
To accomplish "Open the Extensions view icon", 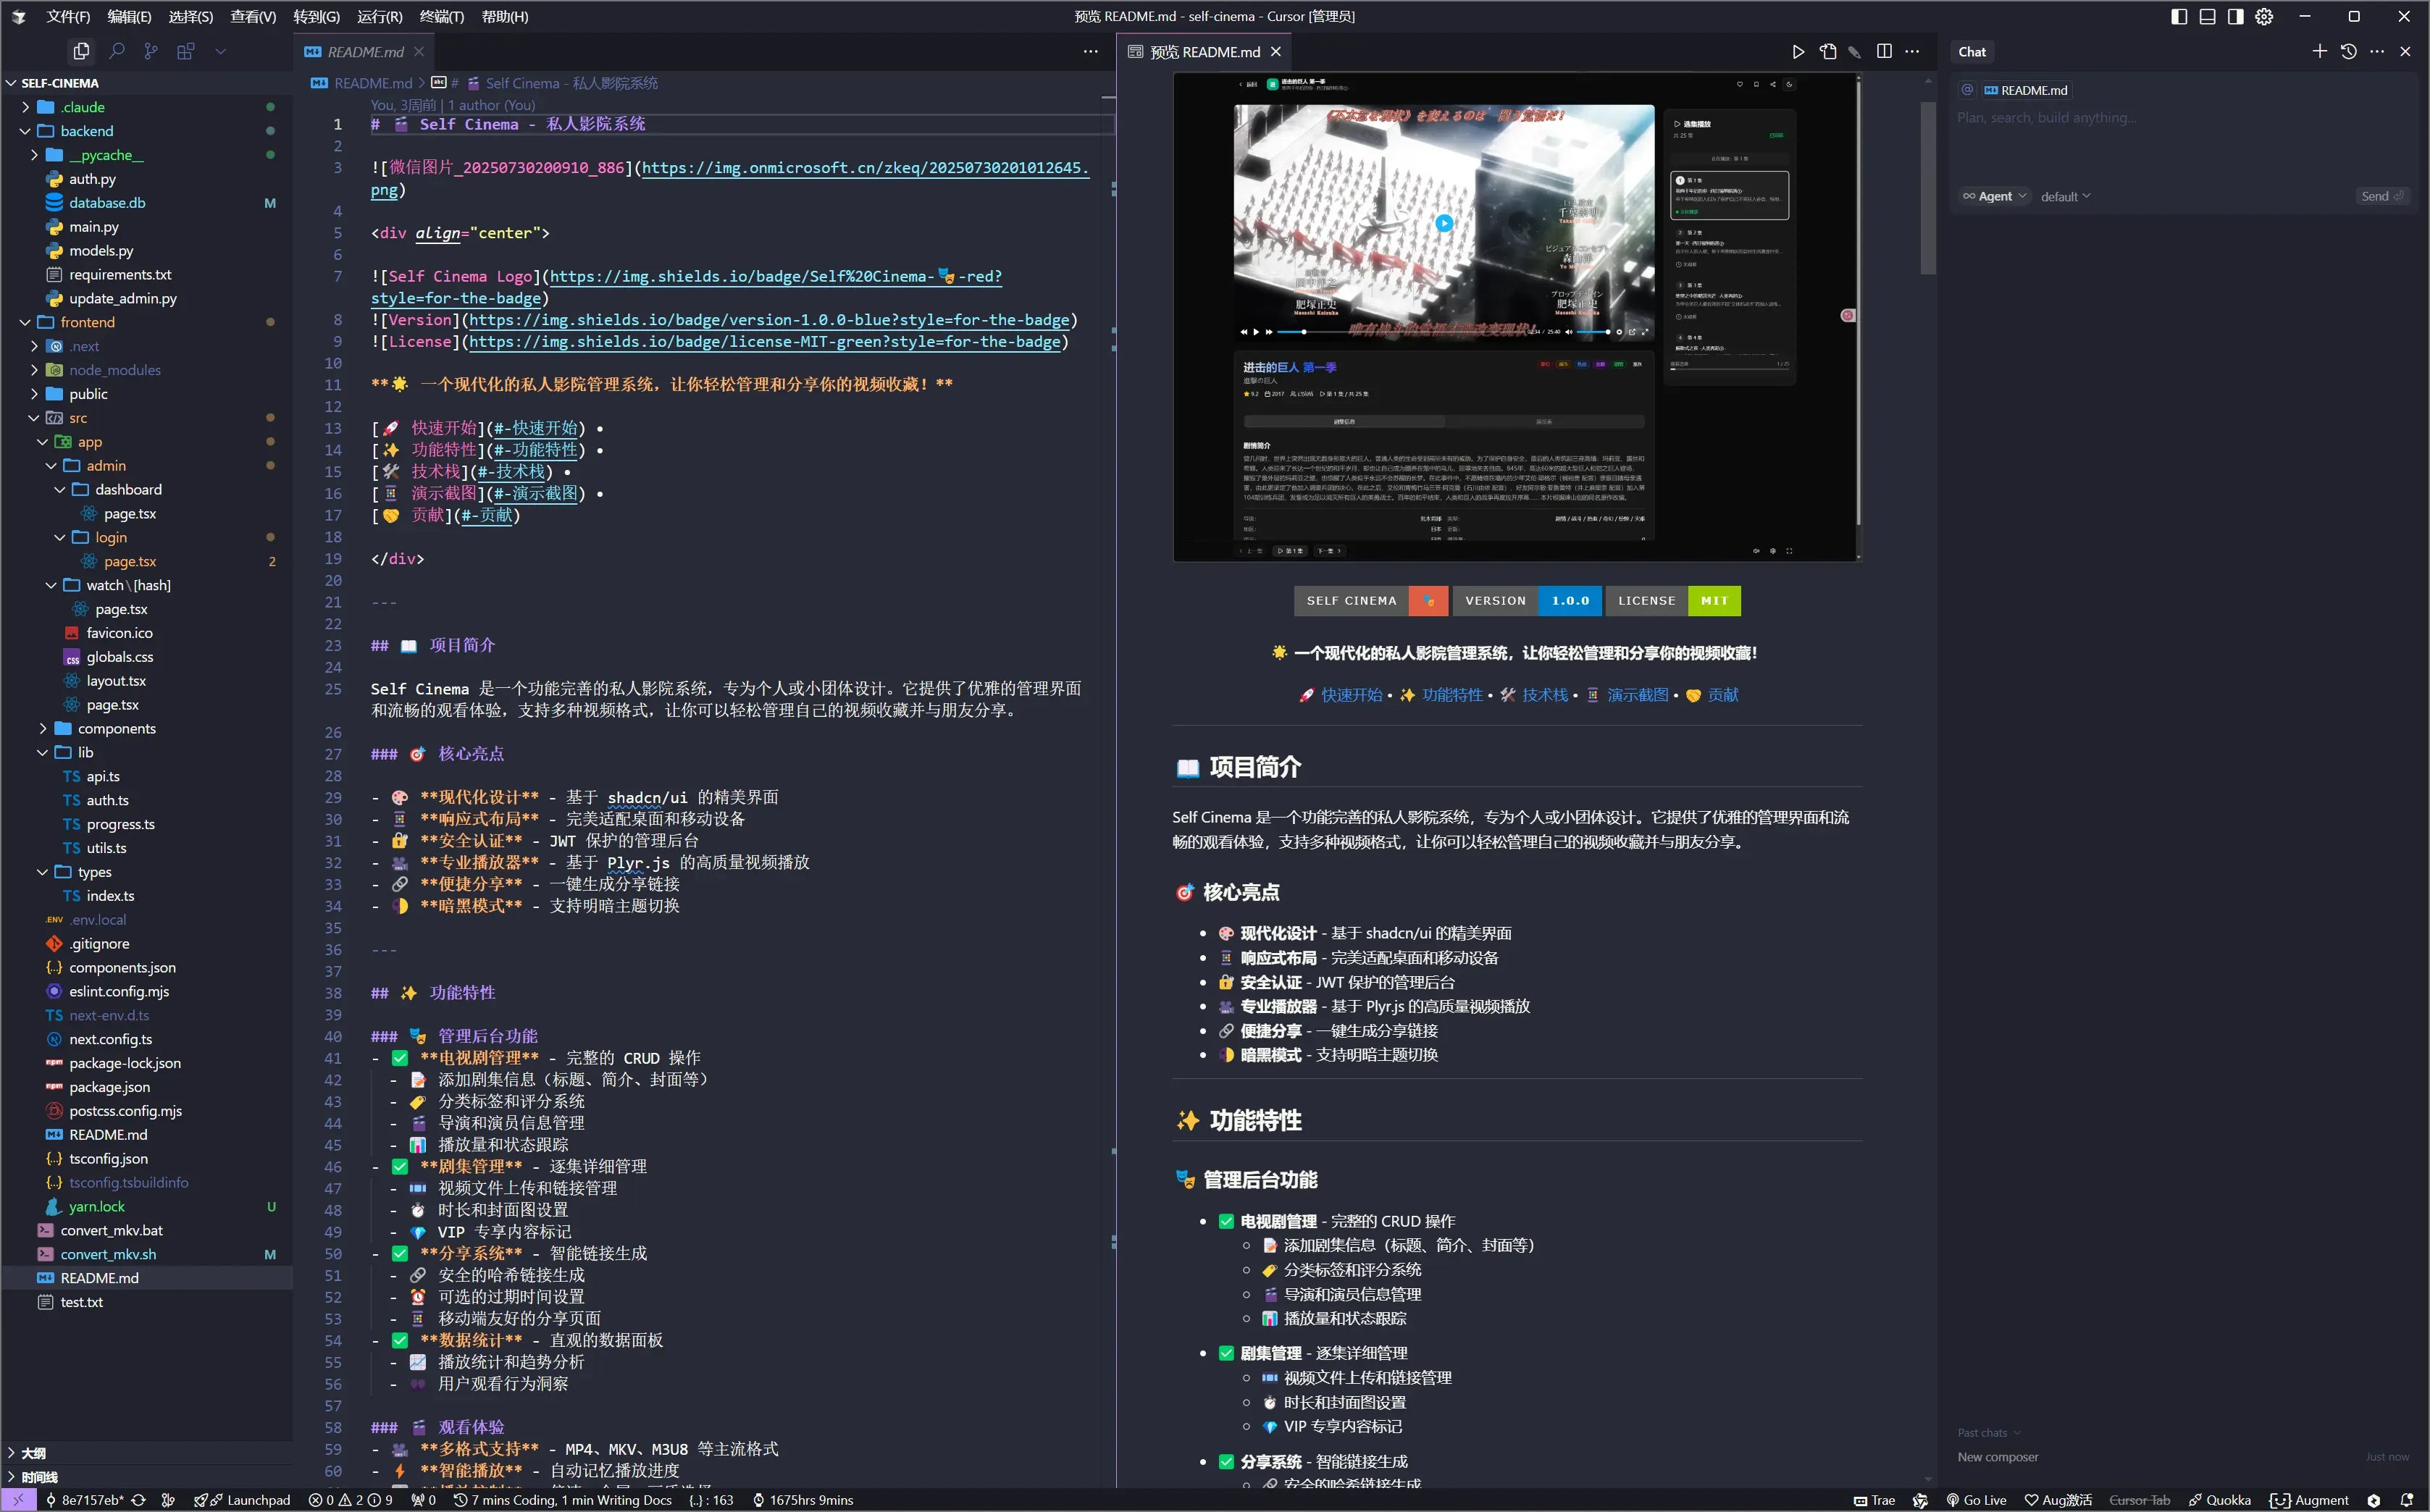I will 185,51.
